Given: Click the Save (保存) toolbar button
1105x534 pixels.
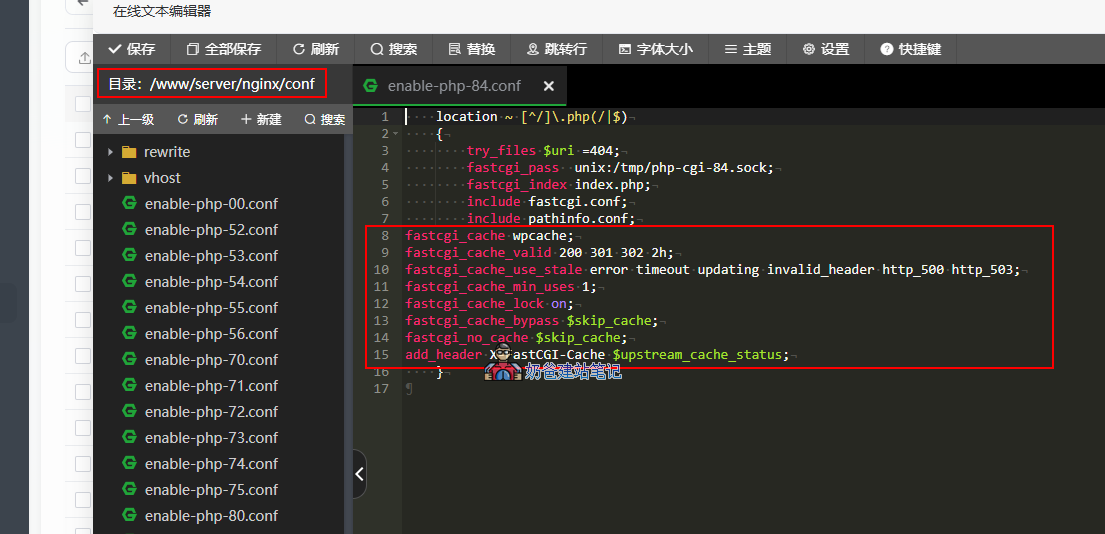Looking at the screenshot, I should click(x=132, y=49).
